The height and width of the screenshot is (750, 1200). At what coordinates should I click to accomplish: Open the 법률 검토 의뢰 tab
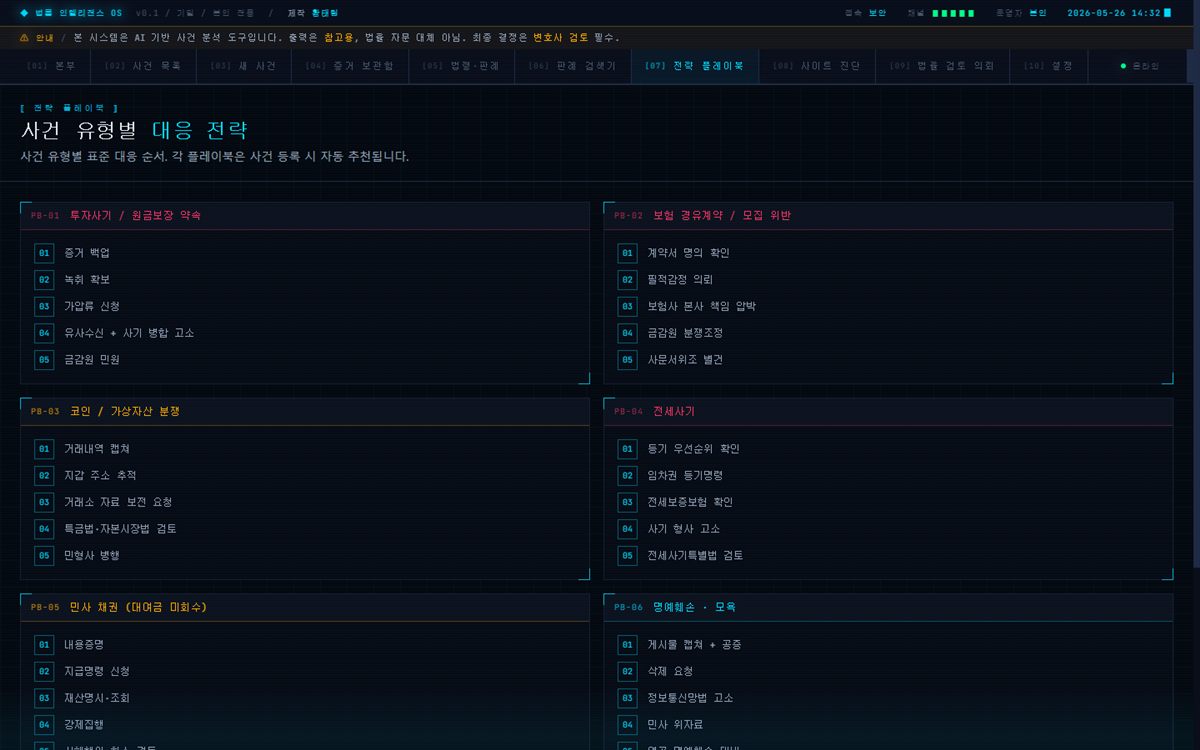point(941,66)
